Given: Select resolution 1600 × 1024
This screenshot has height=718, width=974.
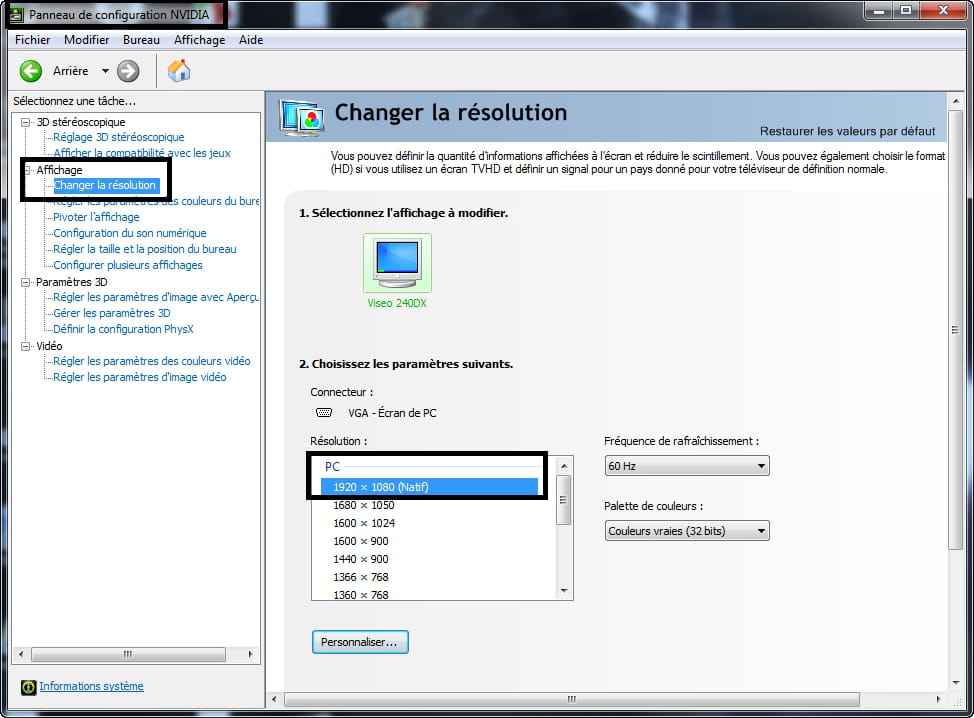Looking at the screenshot, I should pyautogui.click(x=364, y=523).
